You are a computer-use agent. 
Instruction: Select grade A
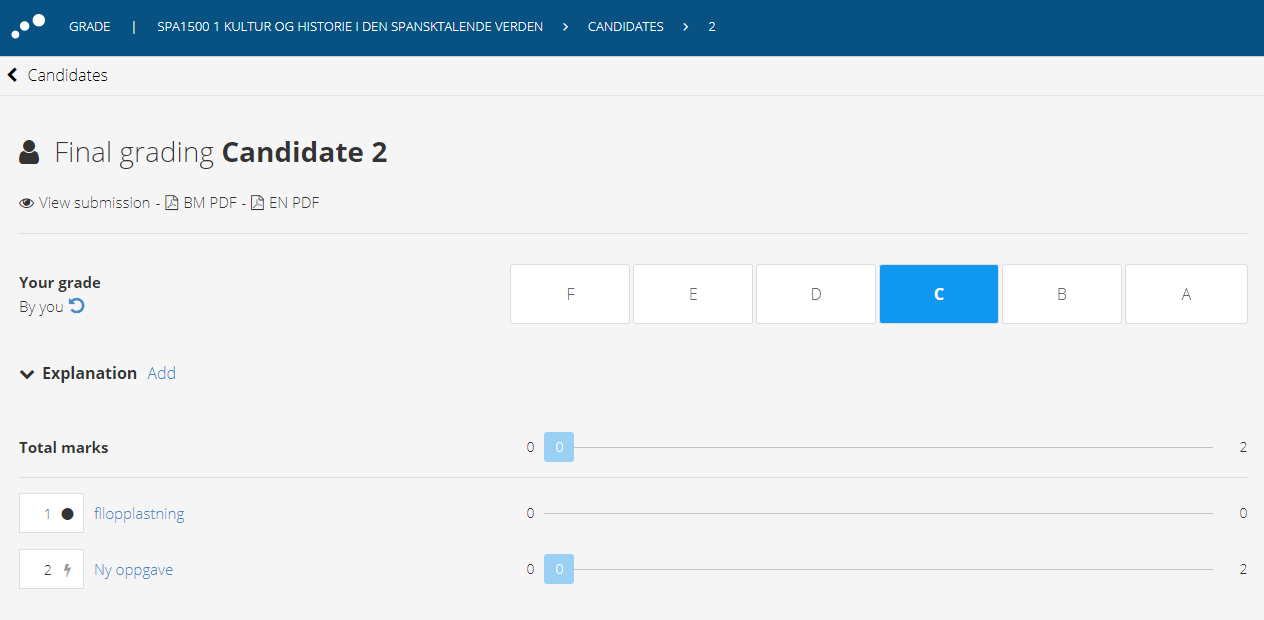point(1186,294)
